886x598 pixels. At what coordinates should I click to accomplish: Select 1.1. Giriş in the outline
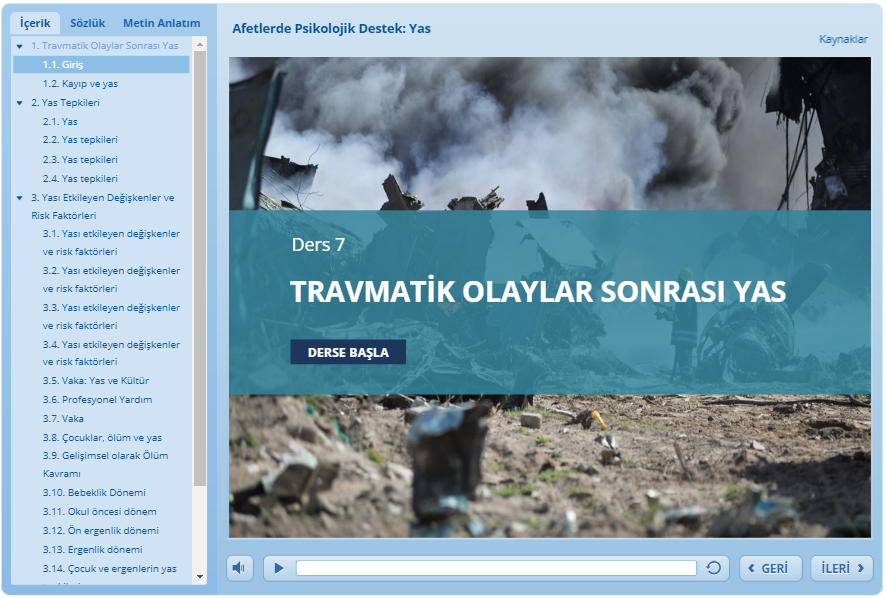101,64
